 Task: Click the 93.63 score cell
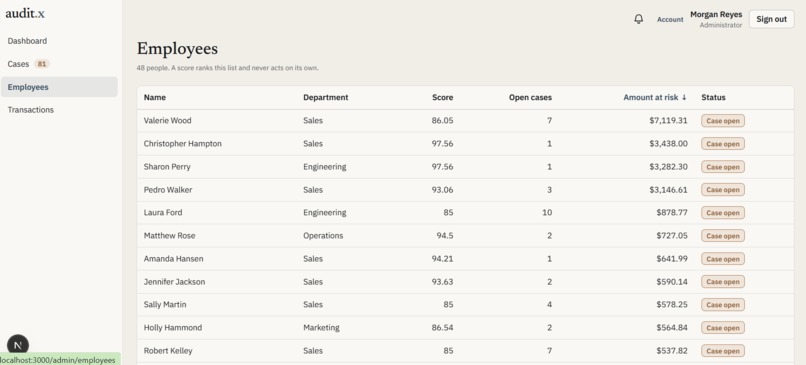point(443,282)
